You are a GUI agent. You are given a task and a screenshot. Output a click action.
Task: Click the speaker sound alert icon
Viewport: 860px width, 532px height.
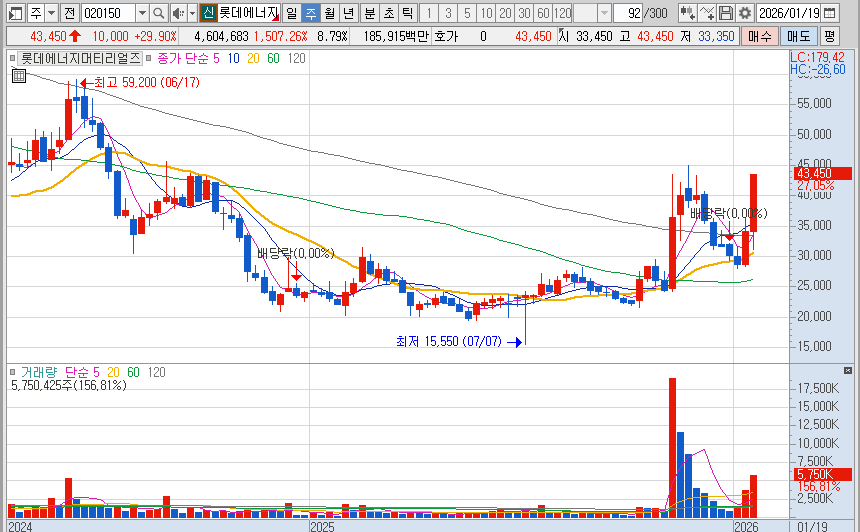pyautogui.click(x=178, y=13)
